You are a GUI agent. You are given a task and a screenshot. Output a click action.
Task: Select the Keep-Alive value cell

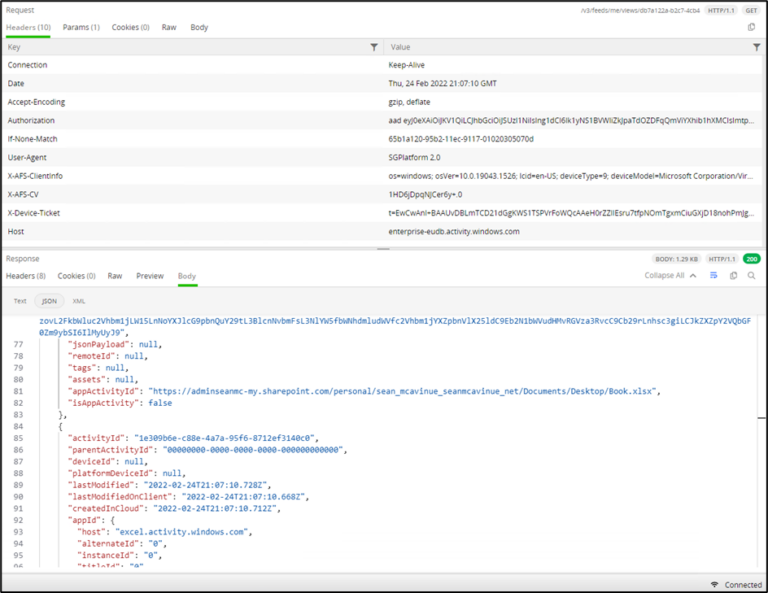coord(407,65)
